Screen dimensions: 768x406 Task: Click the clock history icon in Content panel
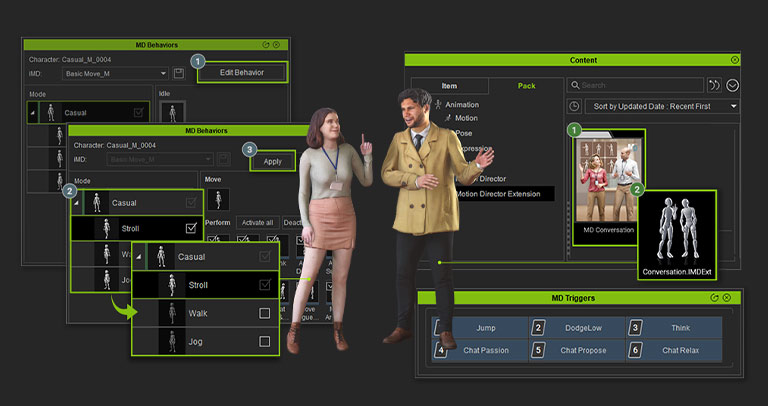coord(574,106)
